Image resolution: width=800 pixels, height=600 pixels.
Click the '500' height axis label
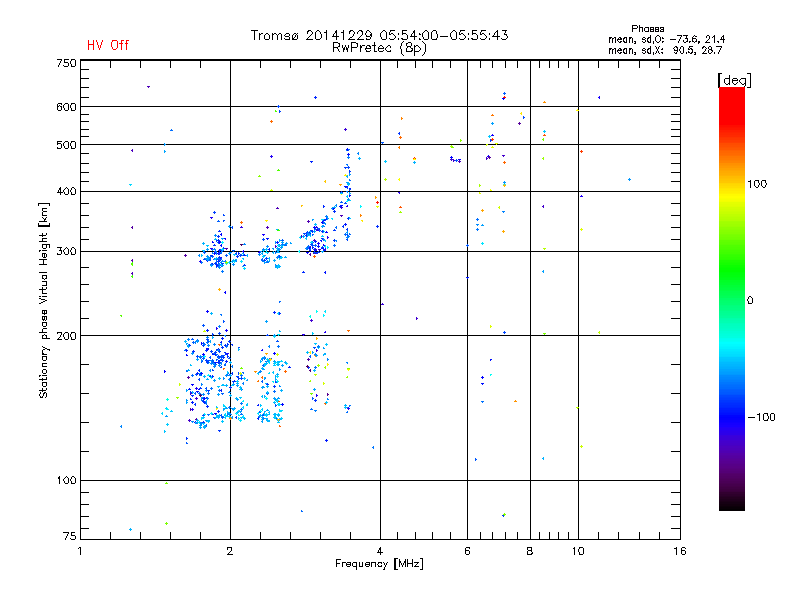67,145
